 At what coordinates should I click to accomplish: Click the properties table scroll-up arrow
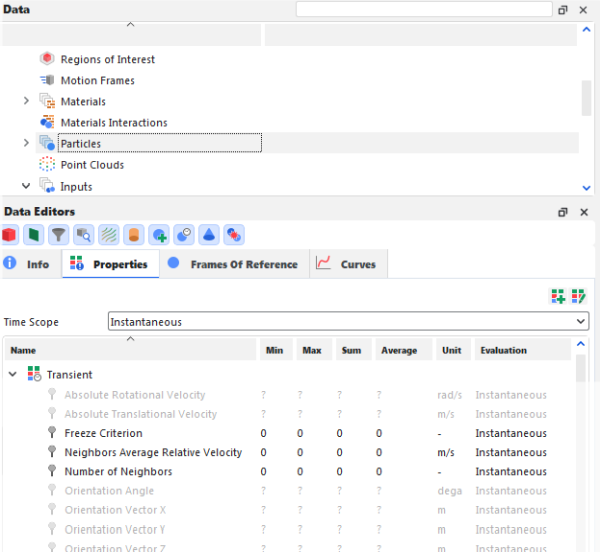click(x=580, y=344)
